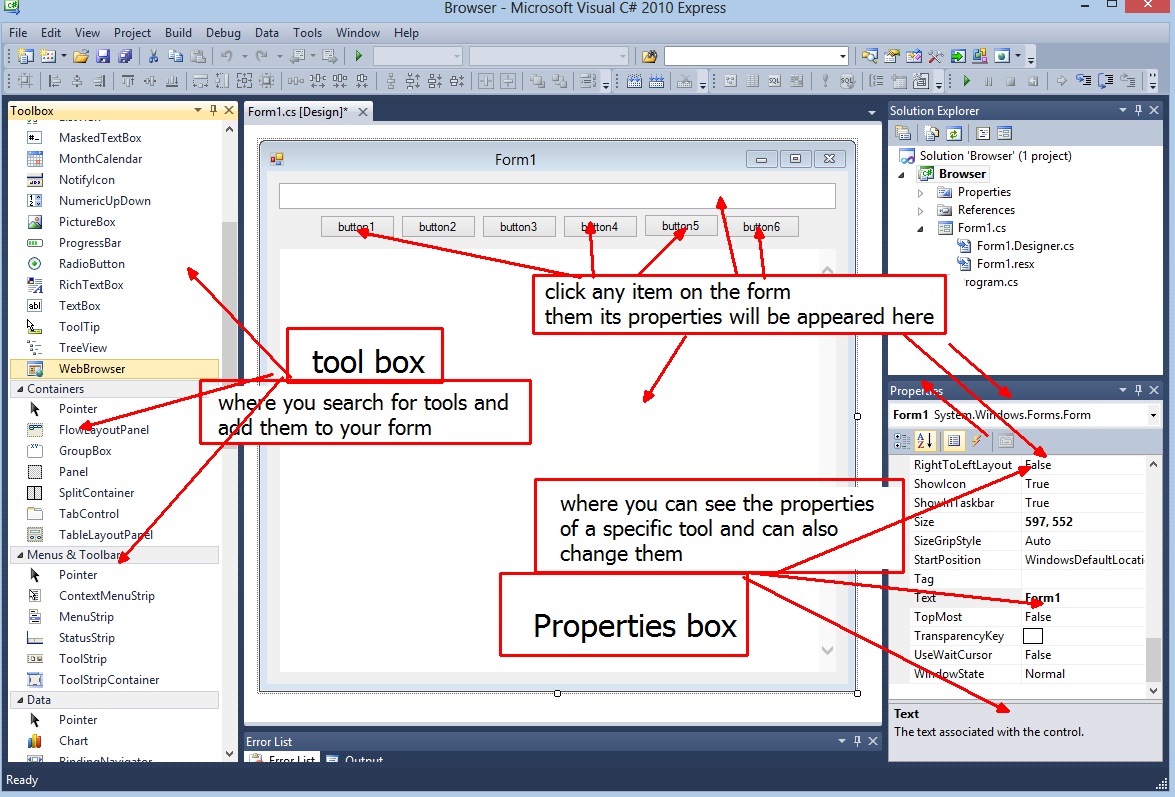This screenshot has height=797, width=1175.
Task: Toggle Categorized view in Properties panel
Action: point(902,441)
